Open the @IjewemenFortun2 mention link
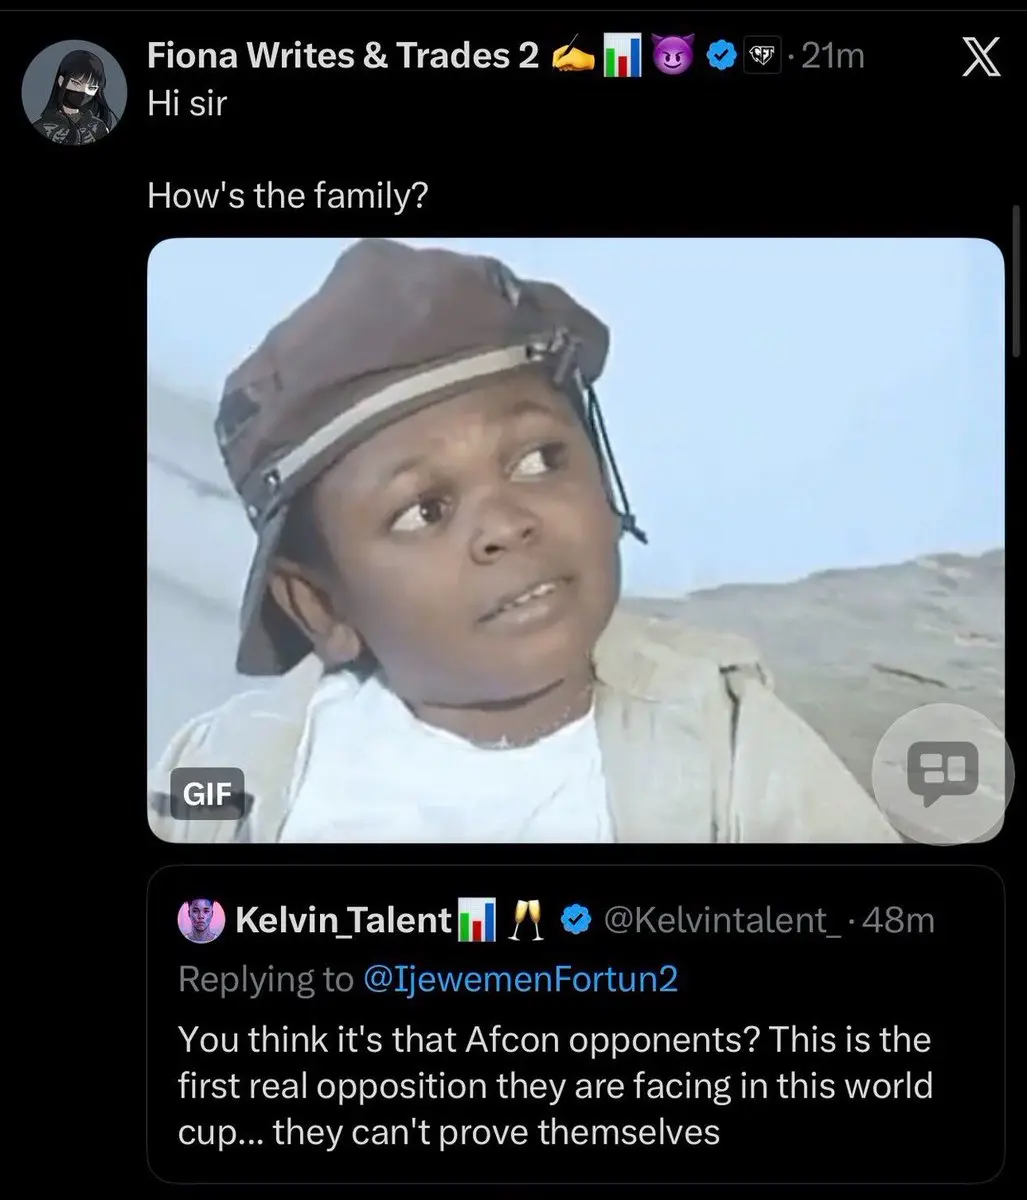This screenshot has width=1027, height=1200. pyautogui.click(x=518, y=979)
